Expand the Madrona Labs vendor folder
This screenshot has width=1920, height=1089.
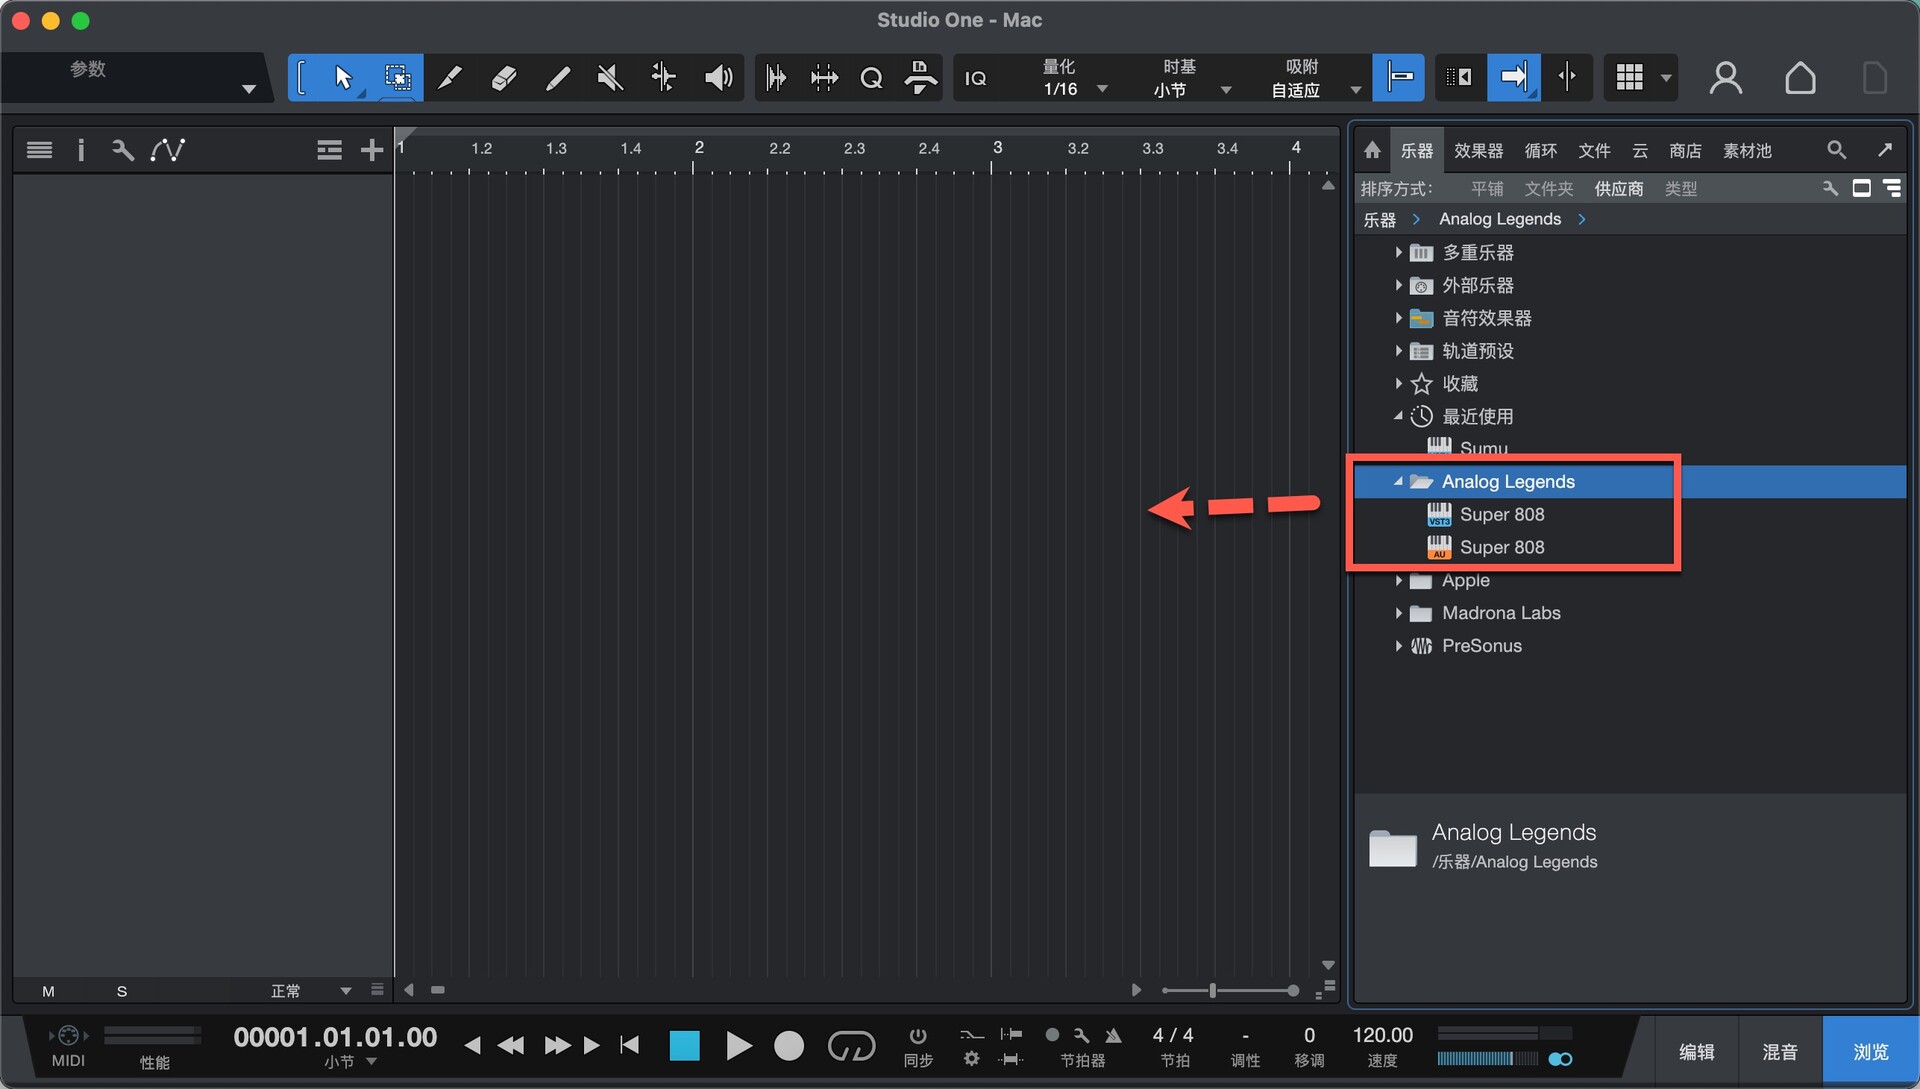click(x=1398, y=613)
